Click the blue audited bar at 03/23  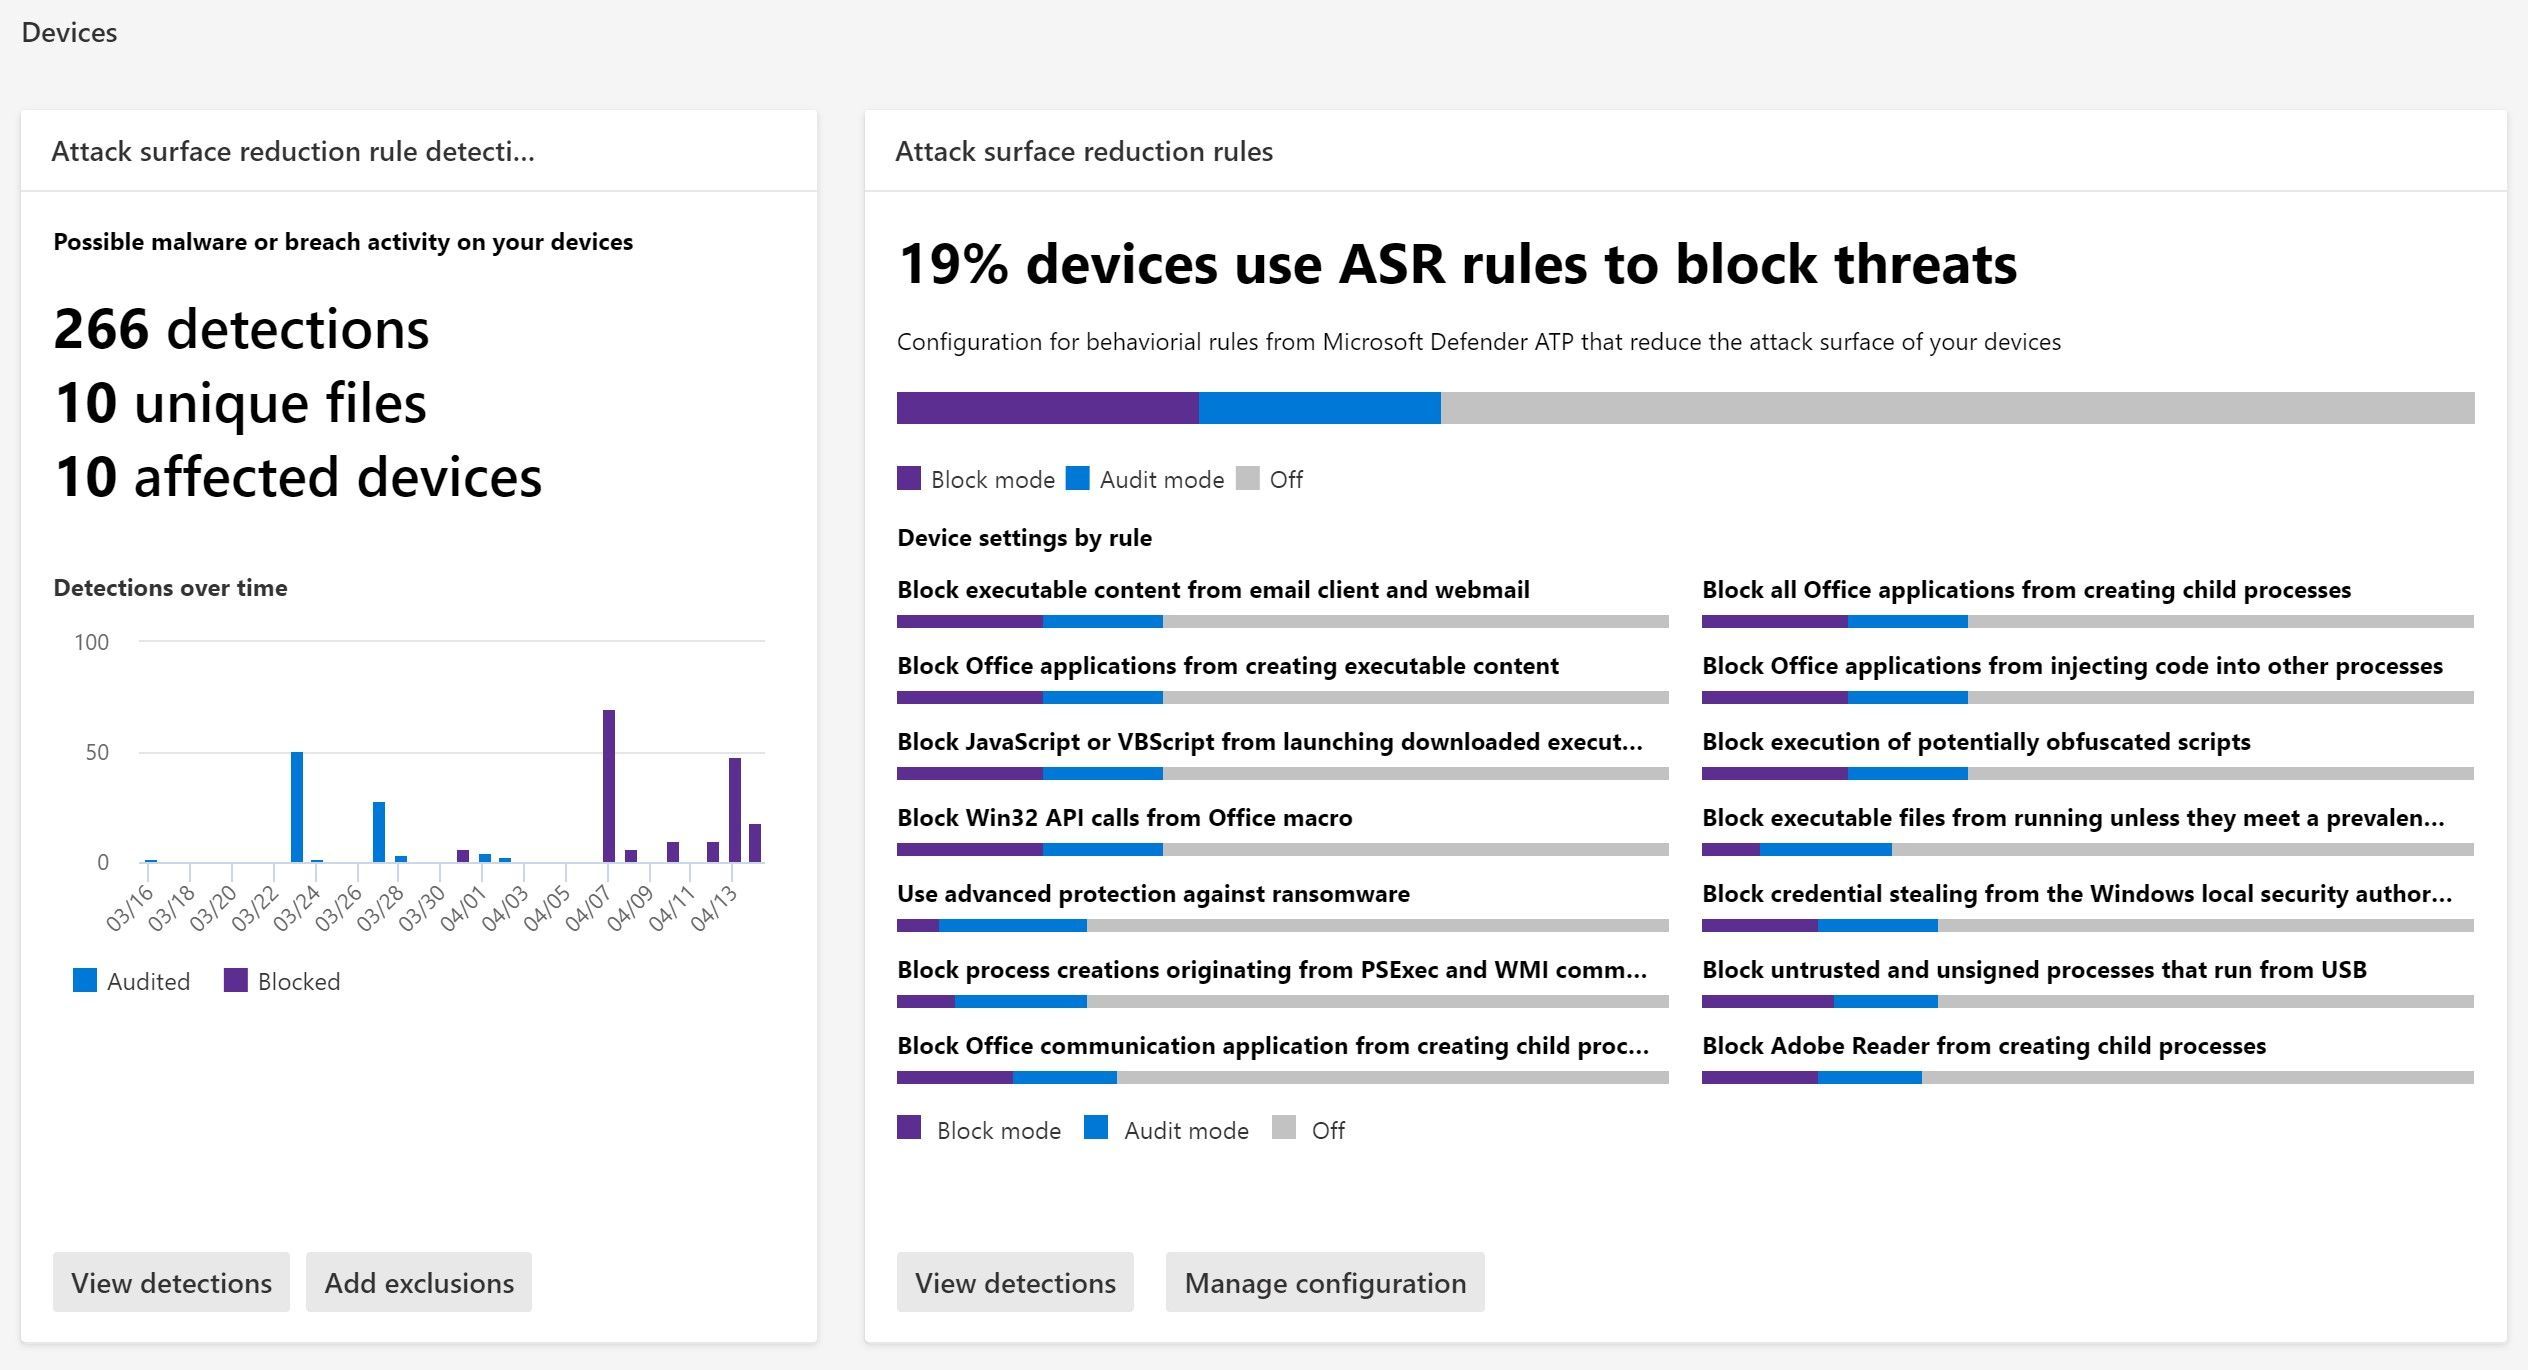(297, 806)
